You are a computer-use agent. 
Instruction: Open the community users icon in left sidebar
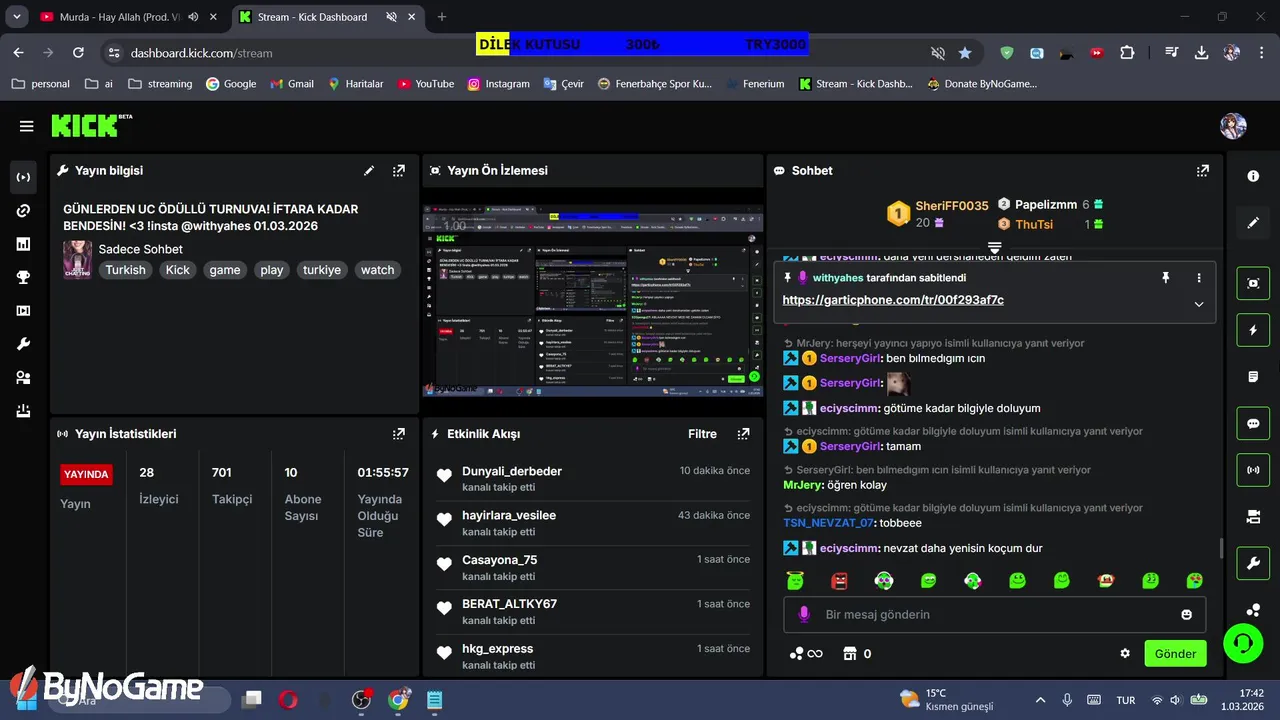pyautogui.click(x=23, y=378)
